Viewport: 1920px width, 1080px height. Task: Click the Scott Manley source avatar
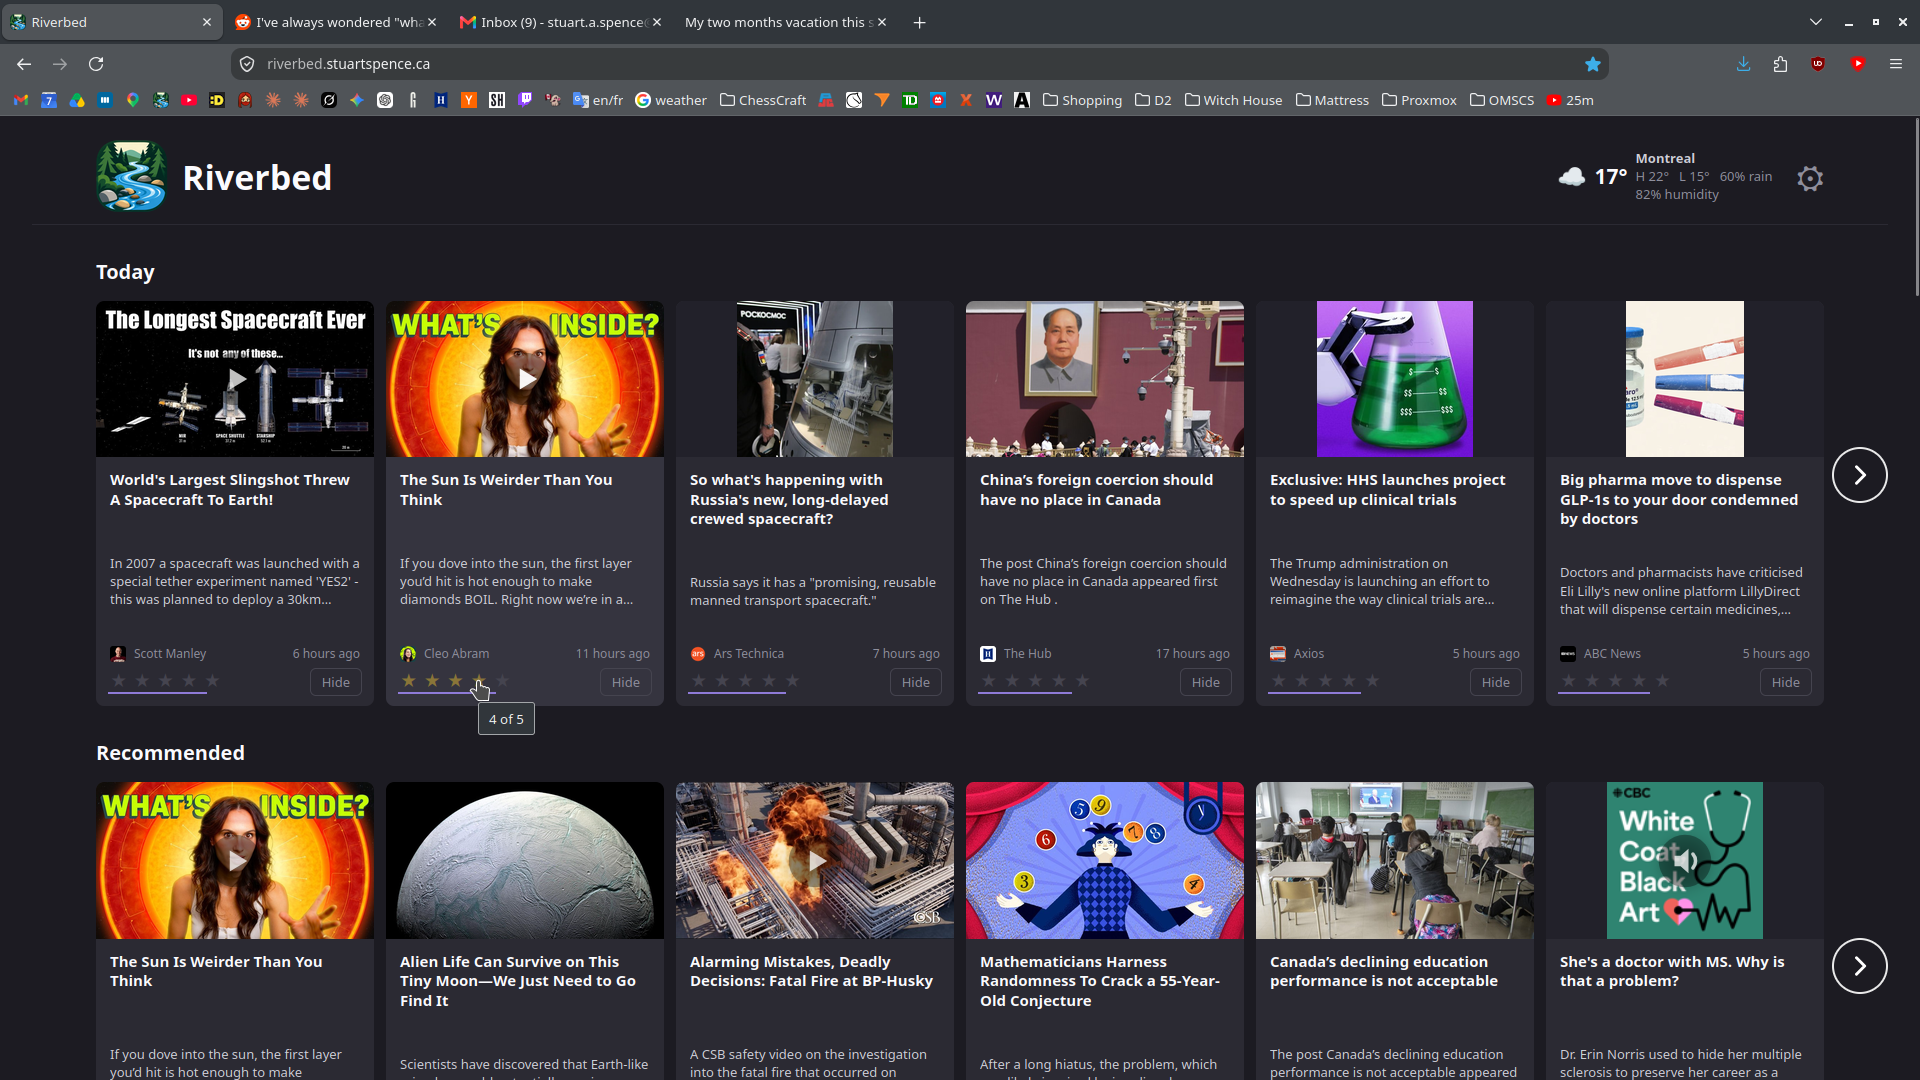pyautogui.click(x=118, y=654)
